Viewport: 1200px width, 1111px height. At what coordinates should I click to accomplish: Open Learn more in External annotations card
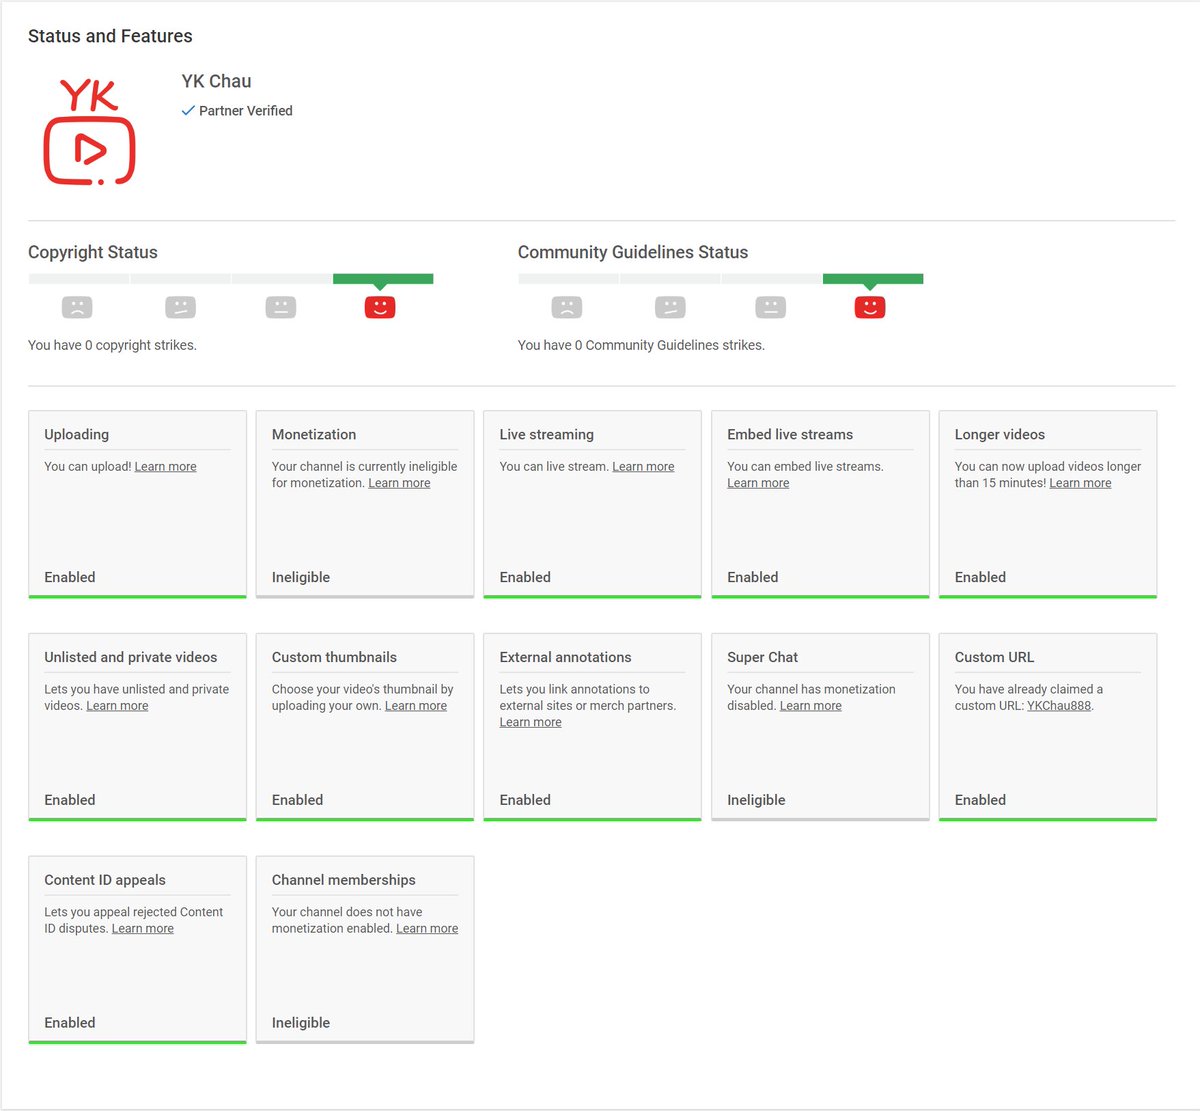530,722
